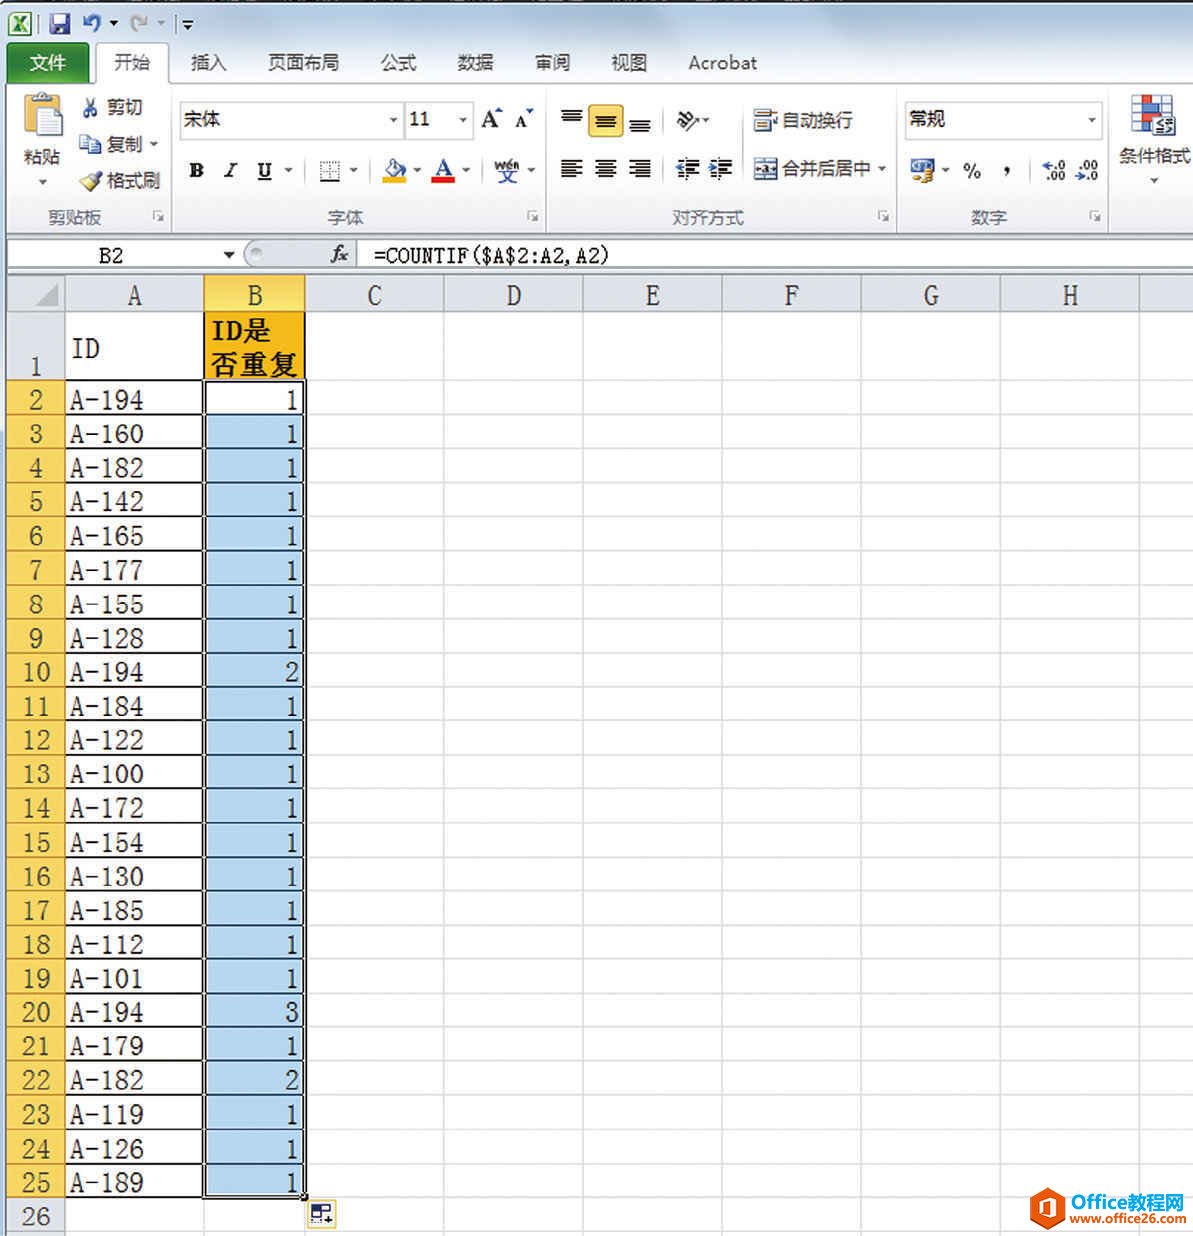1193x1236 pixels.
Task: Click the phonetic guide (wén) icon
Action: (507, 171)
